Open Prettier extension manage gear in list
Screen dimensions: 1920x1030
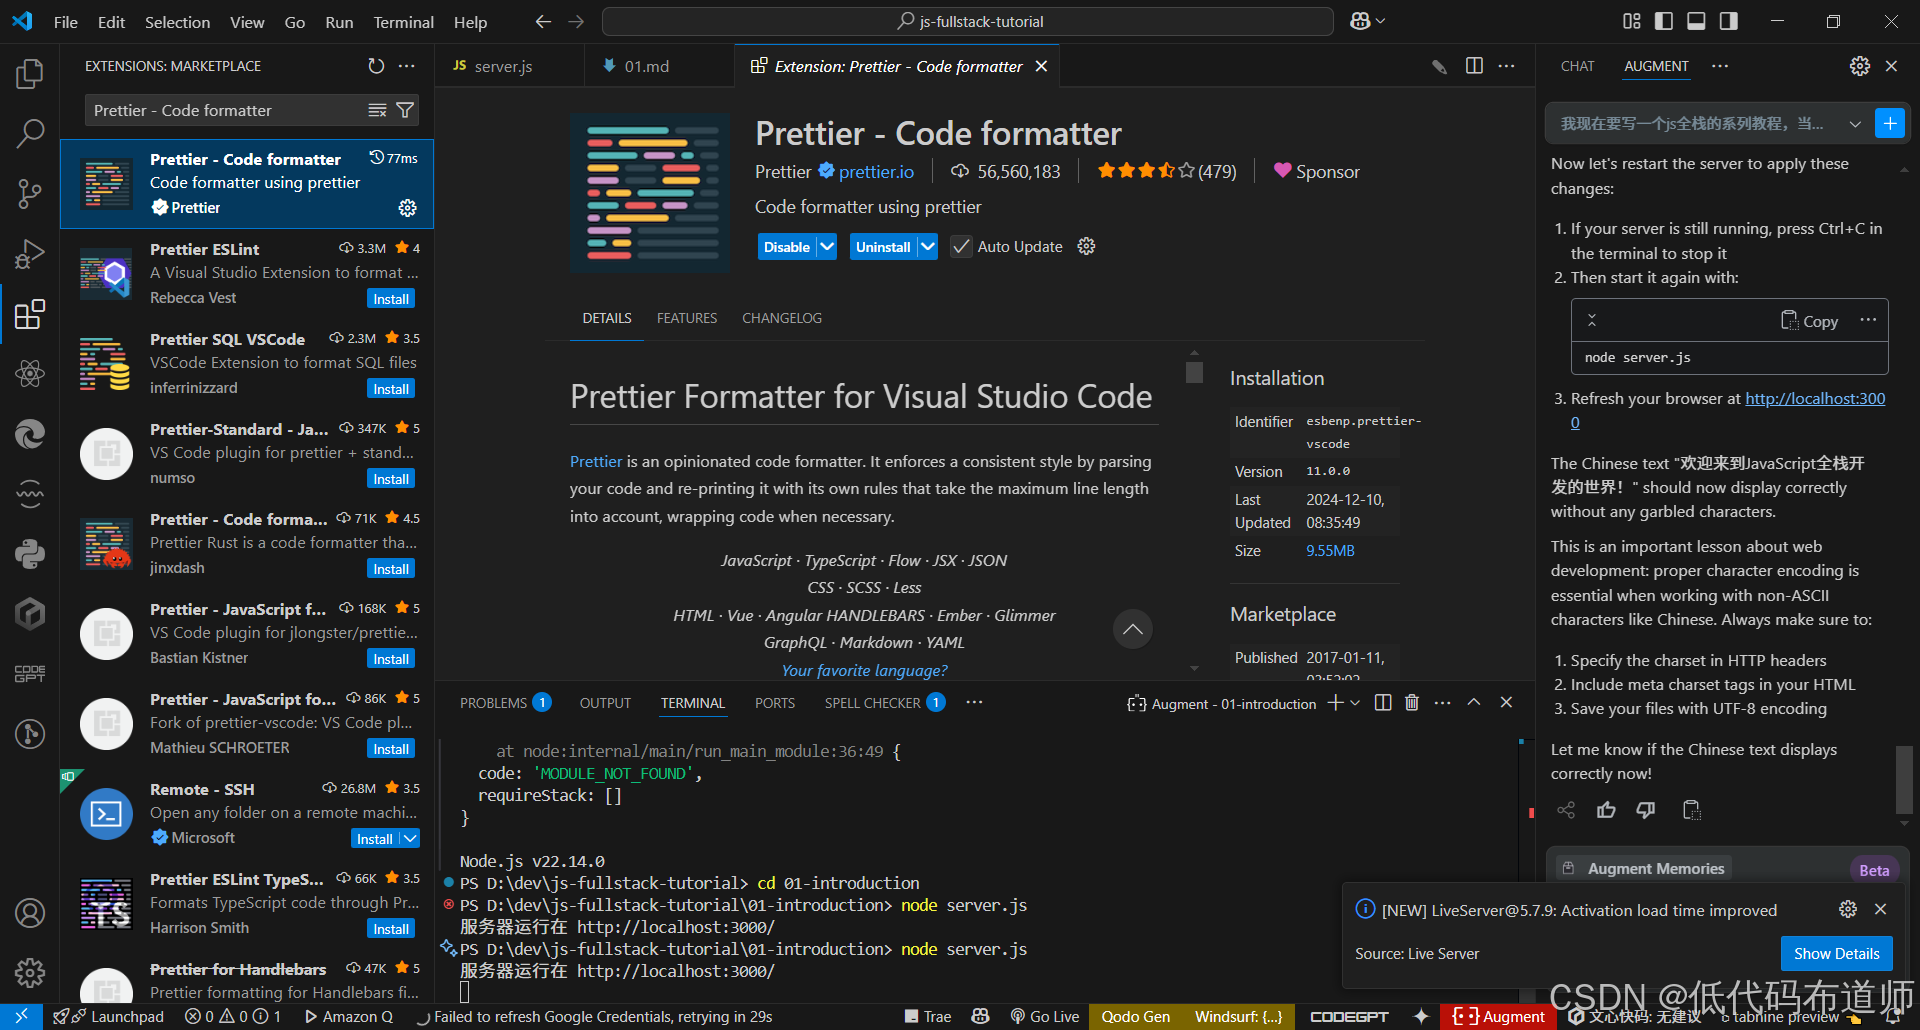408,208
